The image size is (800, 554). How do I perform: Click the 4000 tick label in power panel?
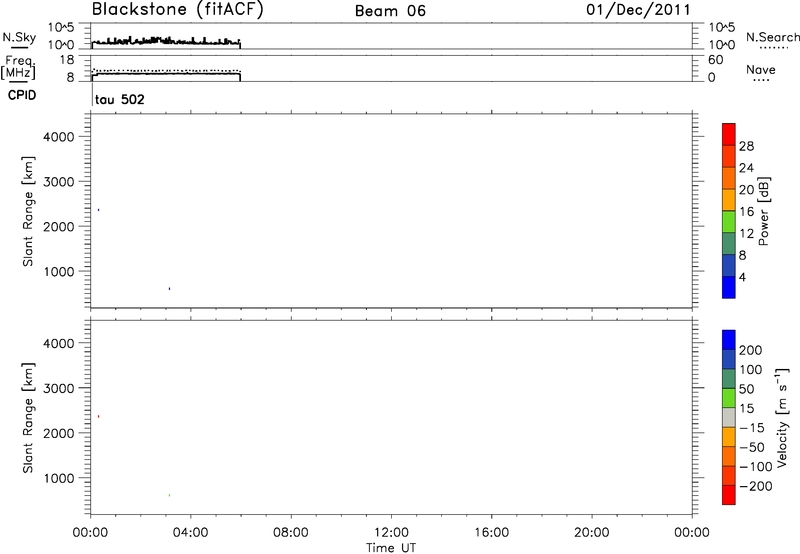pos(59,137)
